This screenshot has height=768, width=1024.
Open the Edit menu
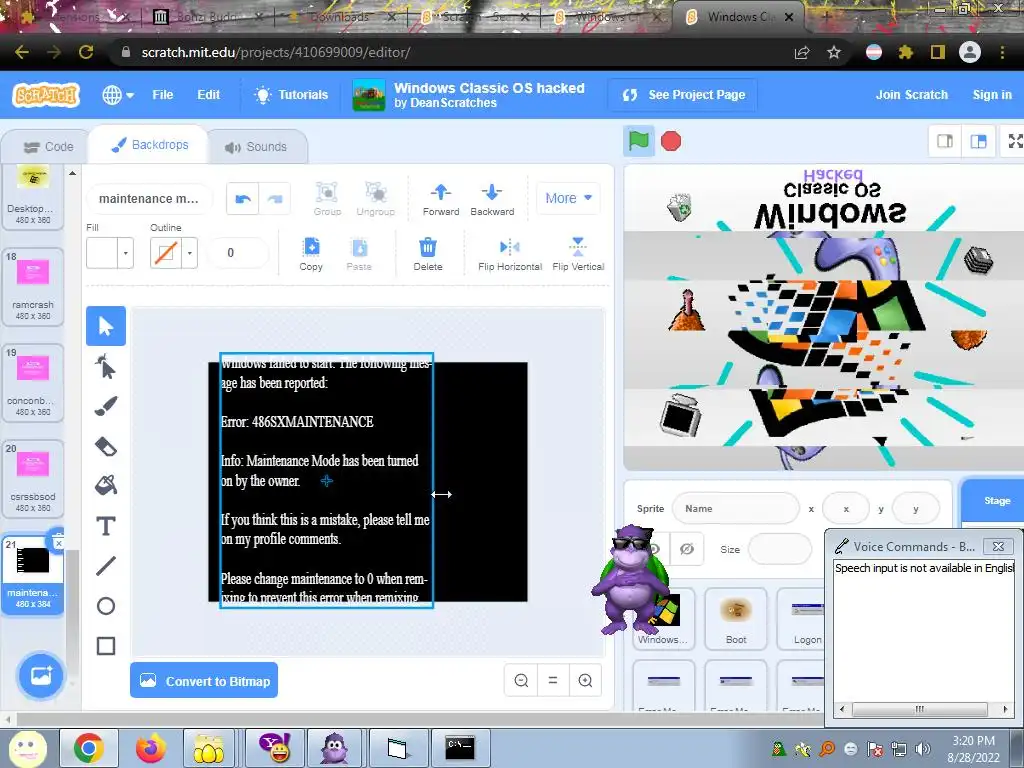pos(208,95)
